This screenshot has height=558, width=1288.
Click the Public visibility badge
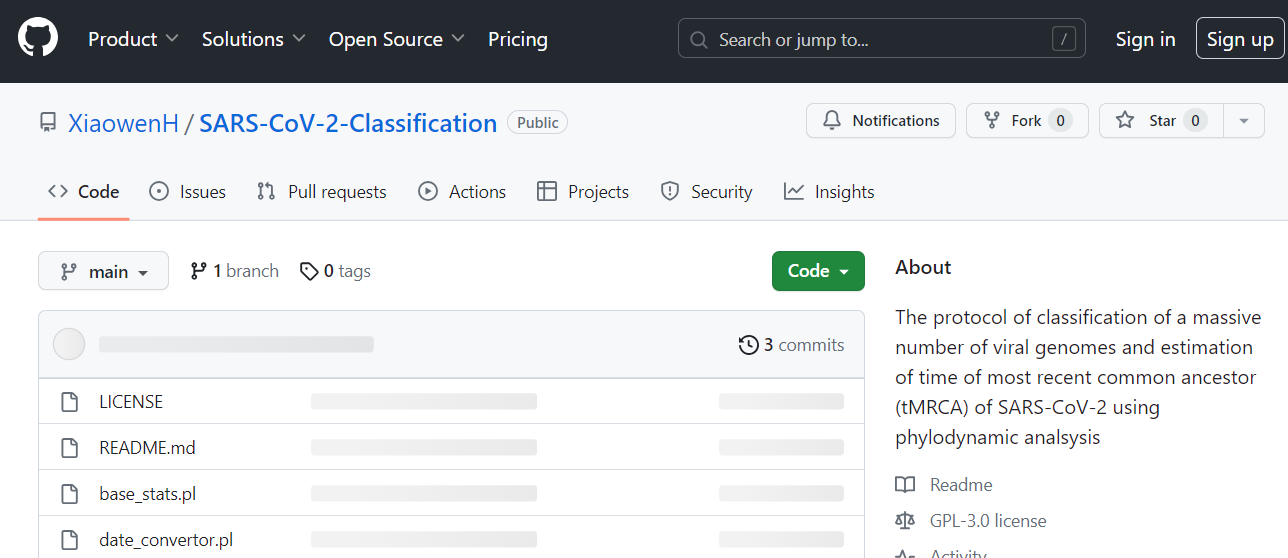[538, 122]
